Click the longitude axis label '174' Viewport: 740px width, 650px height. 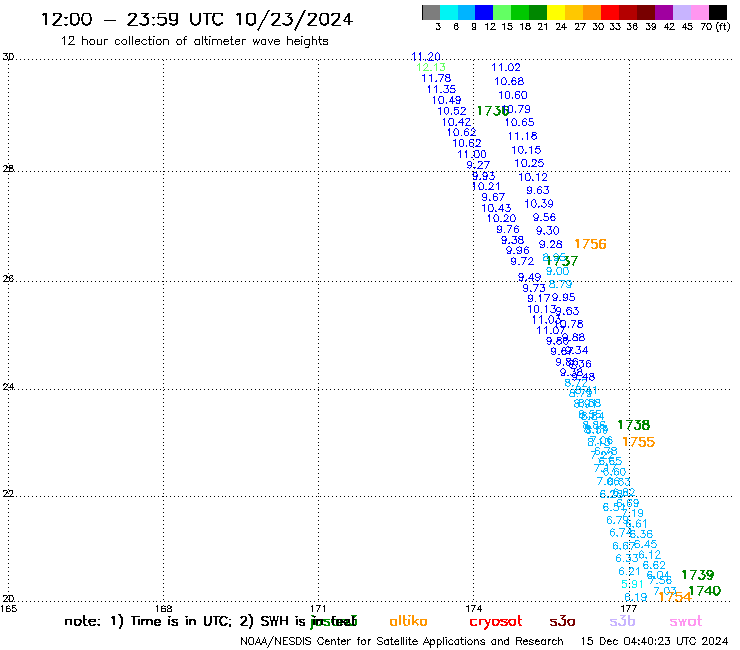(x=473, y=608)
